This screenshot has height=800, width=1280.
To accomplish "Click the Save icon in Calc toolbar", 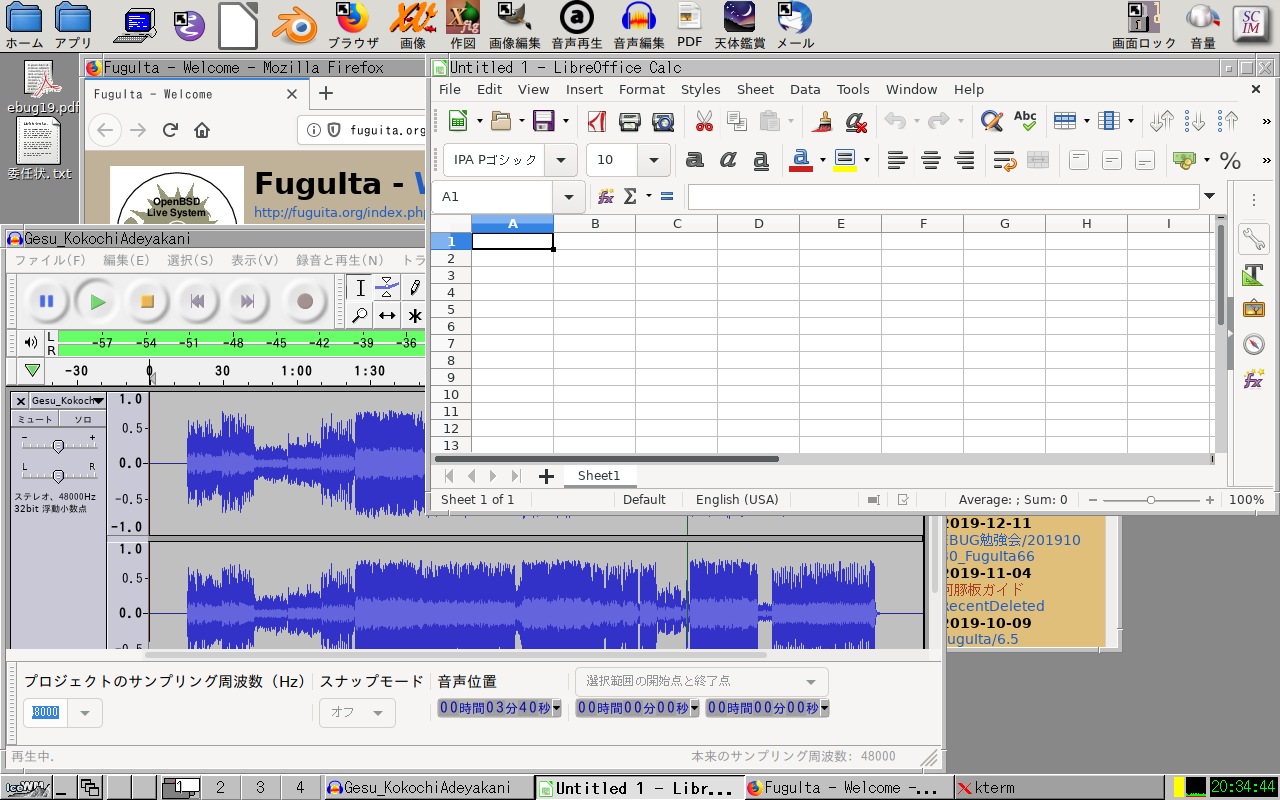I will [x=544, y=122].
